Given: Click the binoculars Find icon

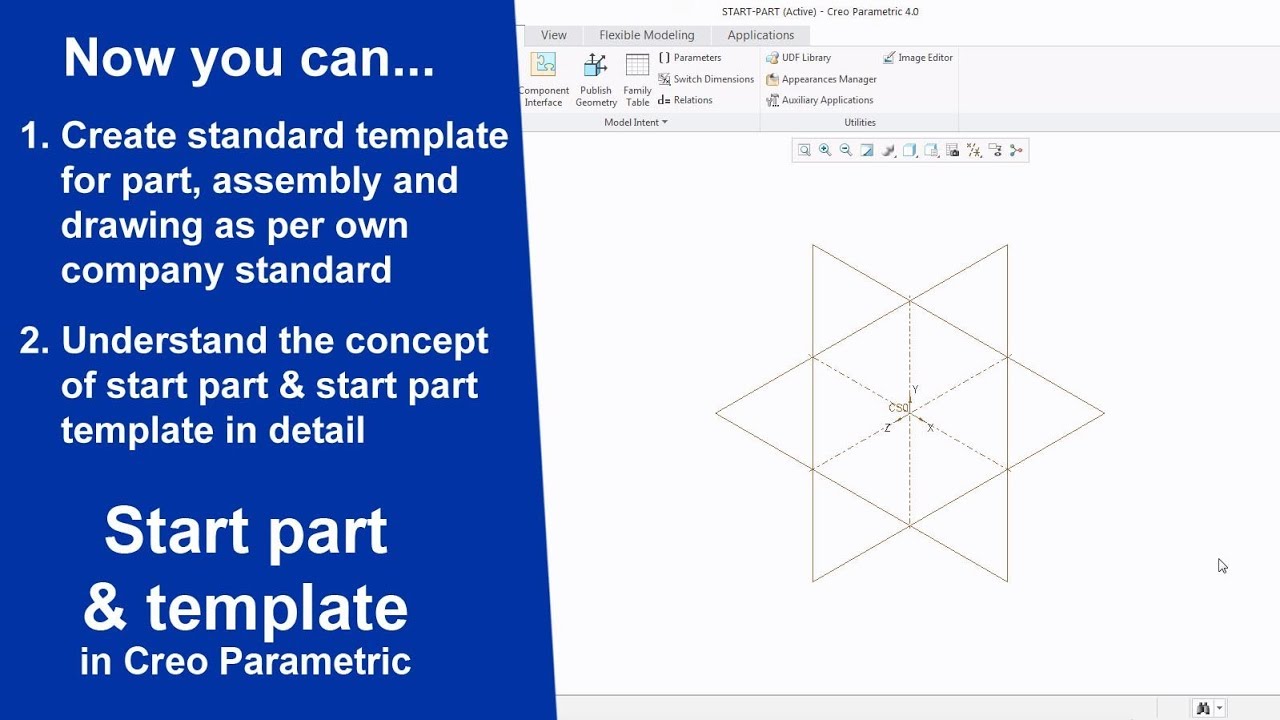Looking at the screenshot, I should (1203, 708).
